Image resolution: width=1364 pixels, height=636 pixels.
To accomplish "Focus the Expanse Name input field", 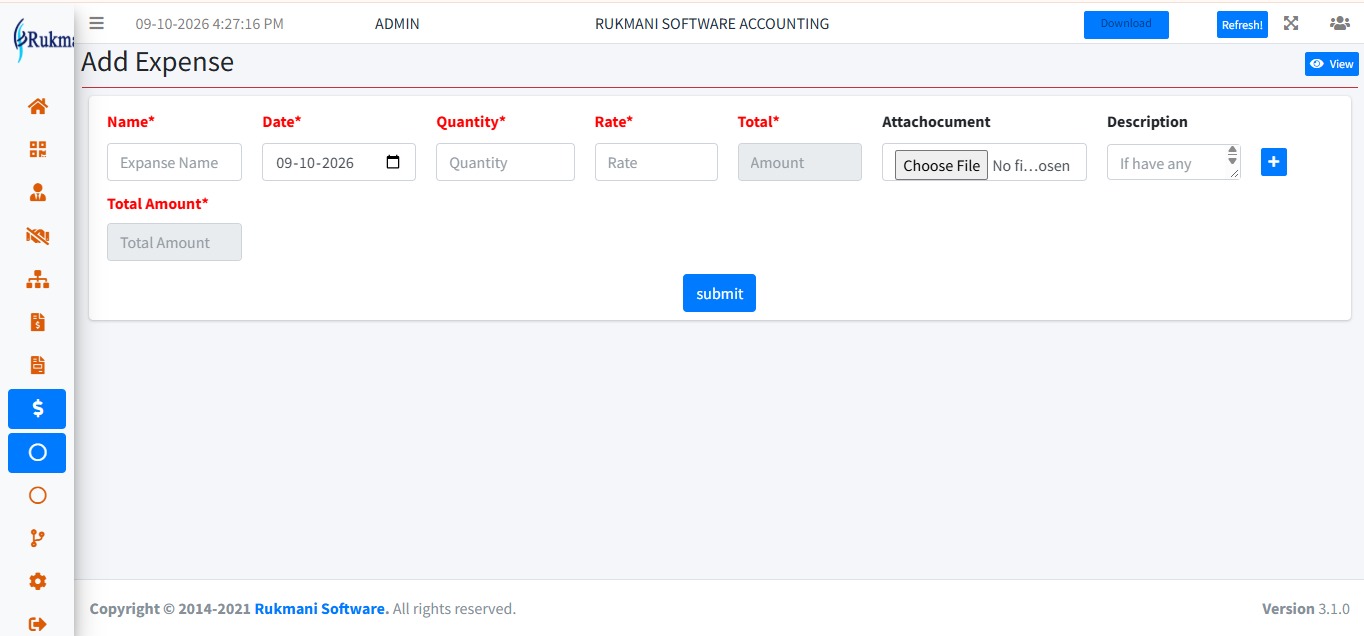I will 174,162.
